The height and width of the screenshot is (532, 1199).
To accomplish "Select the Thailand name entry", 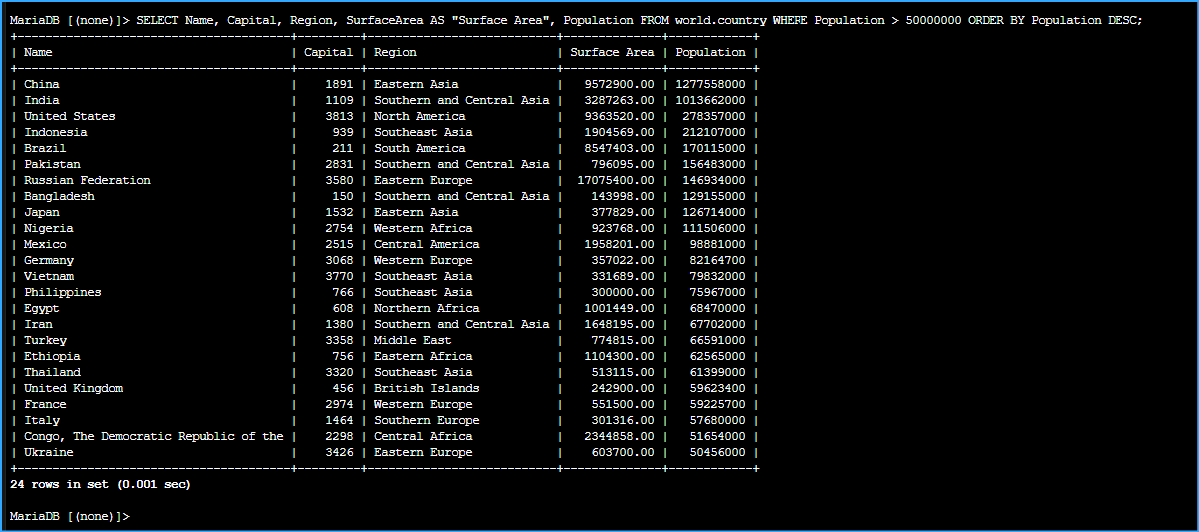I will (x=52, y=372).
